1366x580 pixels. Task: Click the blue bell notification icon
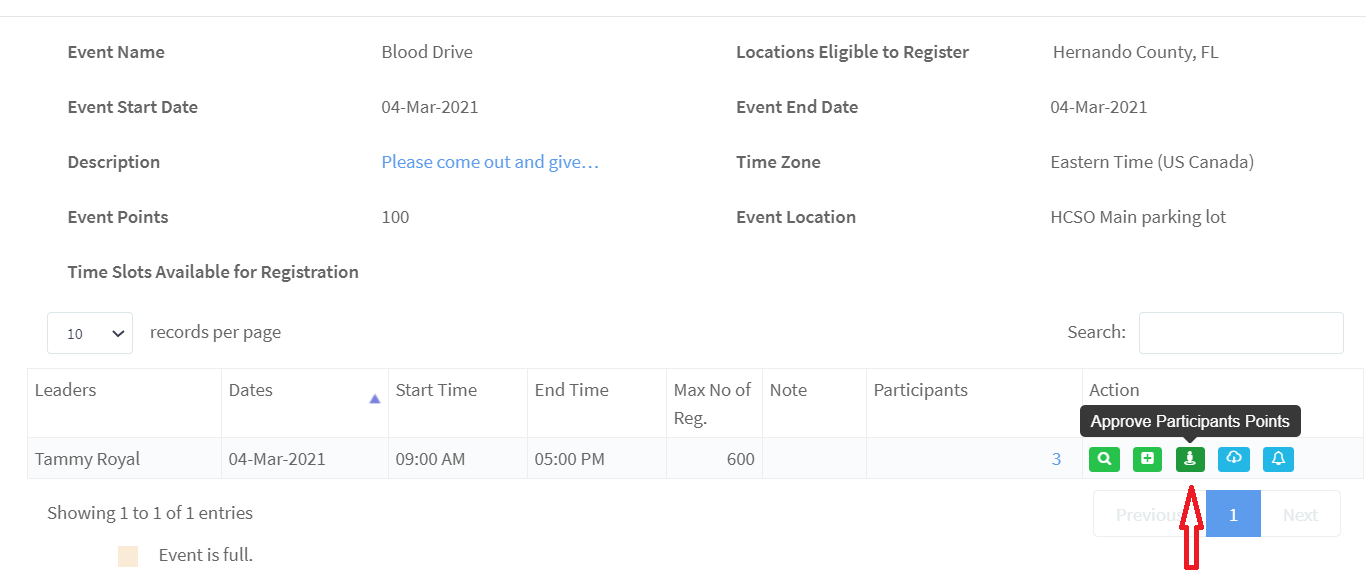(1278, 459)
